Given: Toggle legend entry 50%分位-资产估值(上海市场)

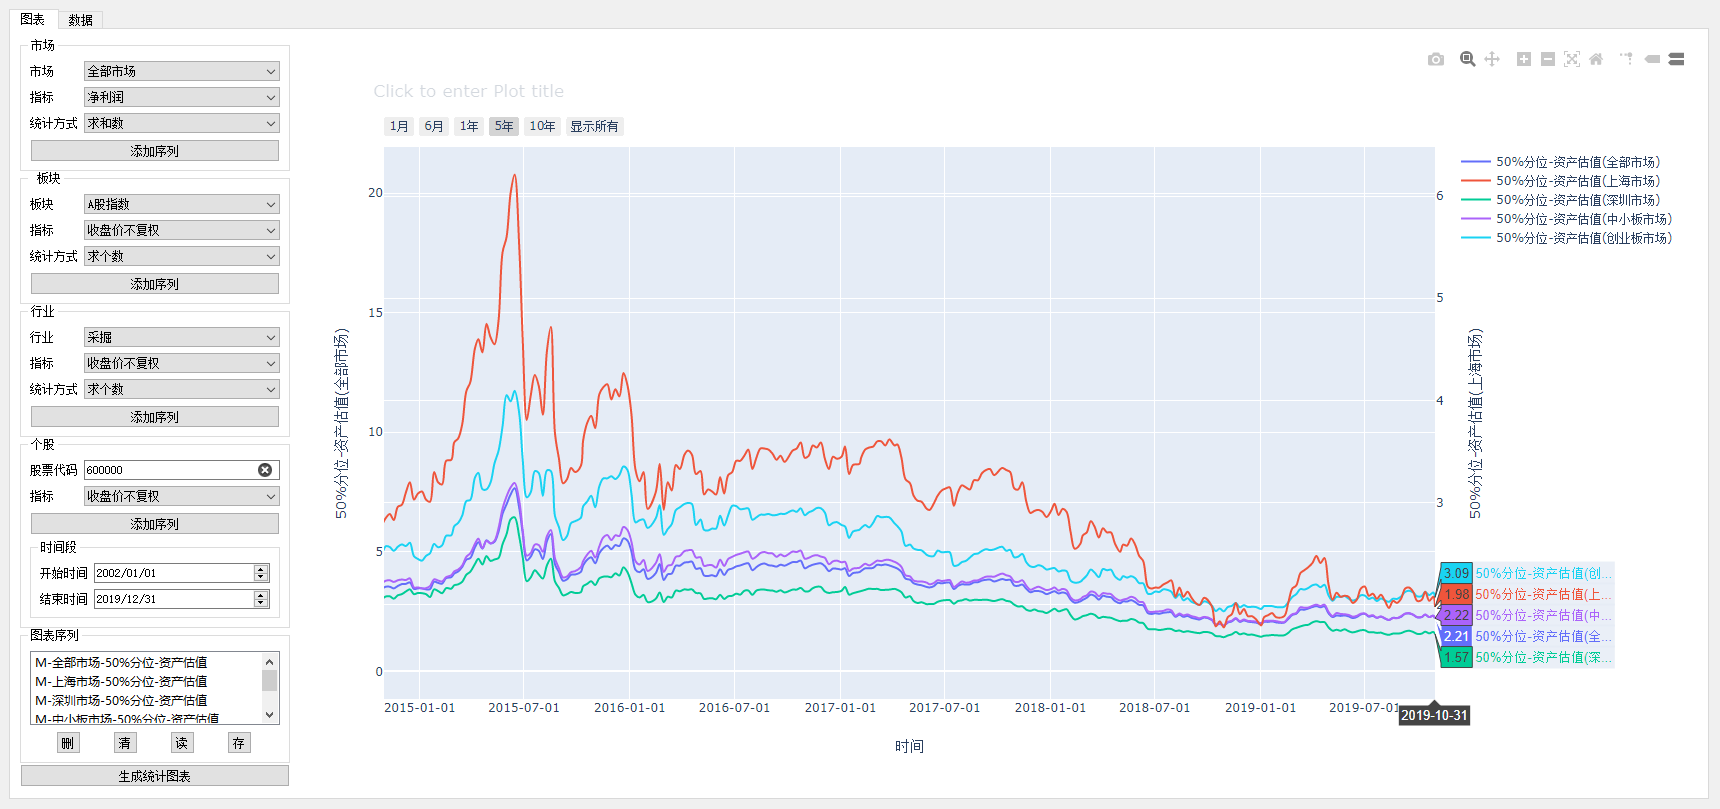Looking at the screenshot, I should point(1577,181).
